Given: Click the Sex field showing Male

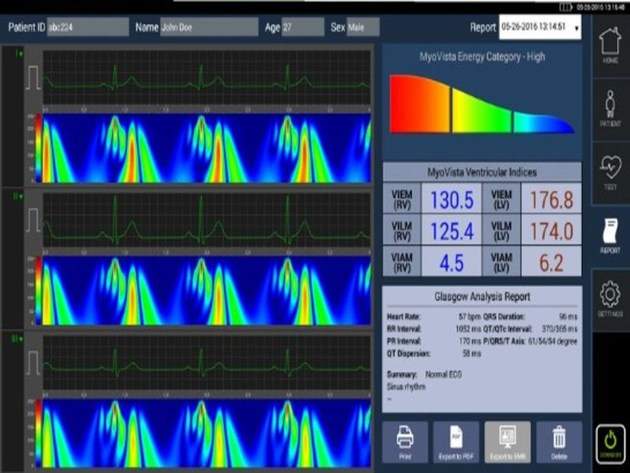Looking at the screenshot, I should pos(362,28).
